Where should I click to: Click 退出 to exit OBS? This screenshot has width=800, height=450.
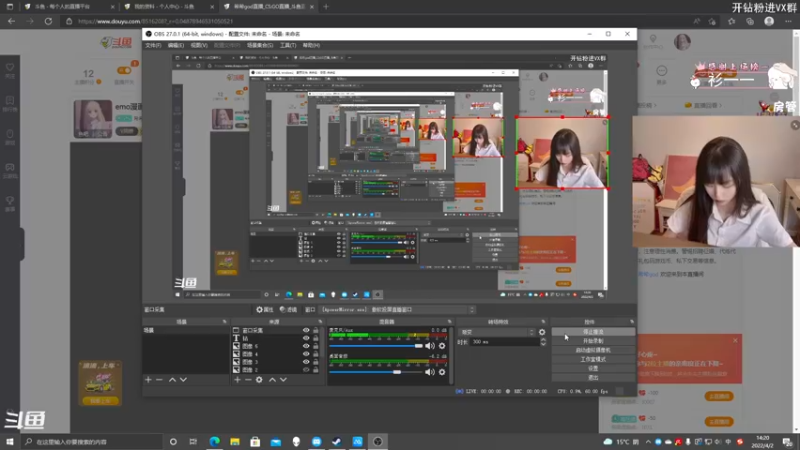click(x=593, y=378)
